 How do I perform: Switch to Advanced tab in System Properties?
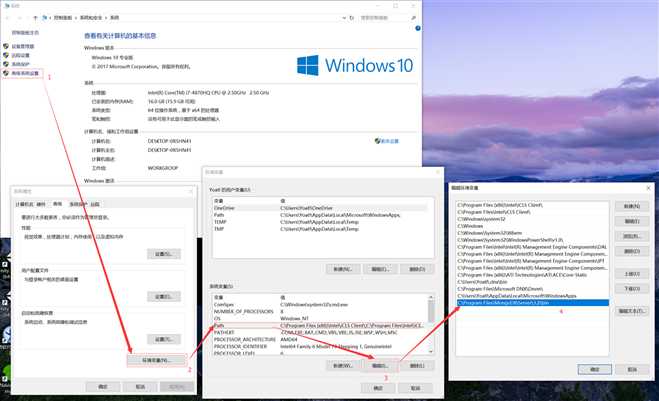57,204
